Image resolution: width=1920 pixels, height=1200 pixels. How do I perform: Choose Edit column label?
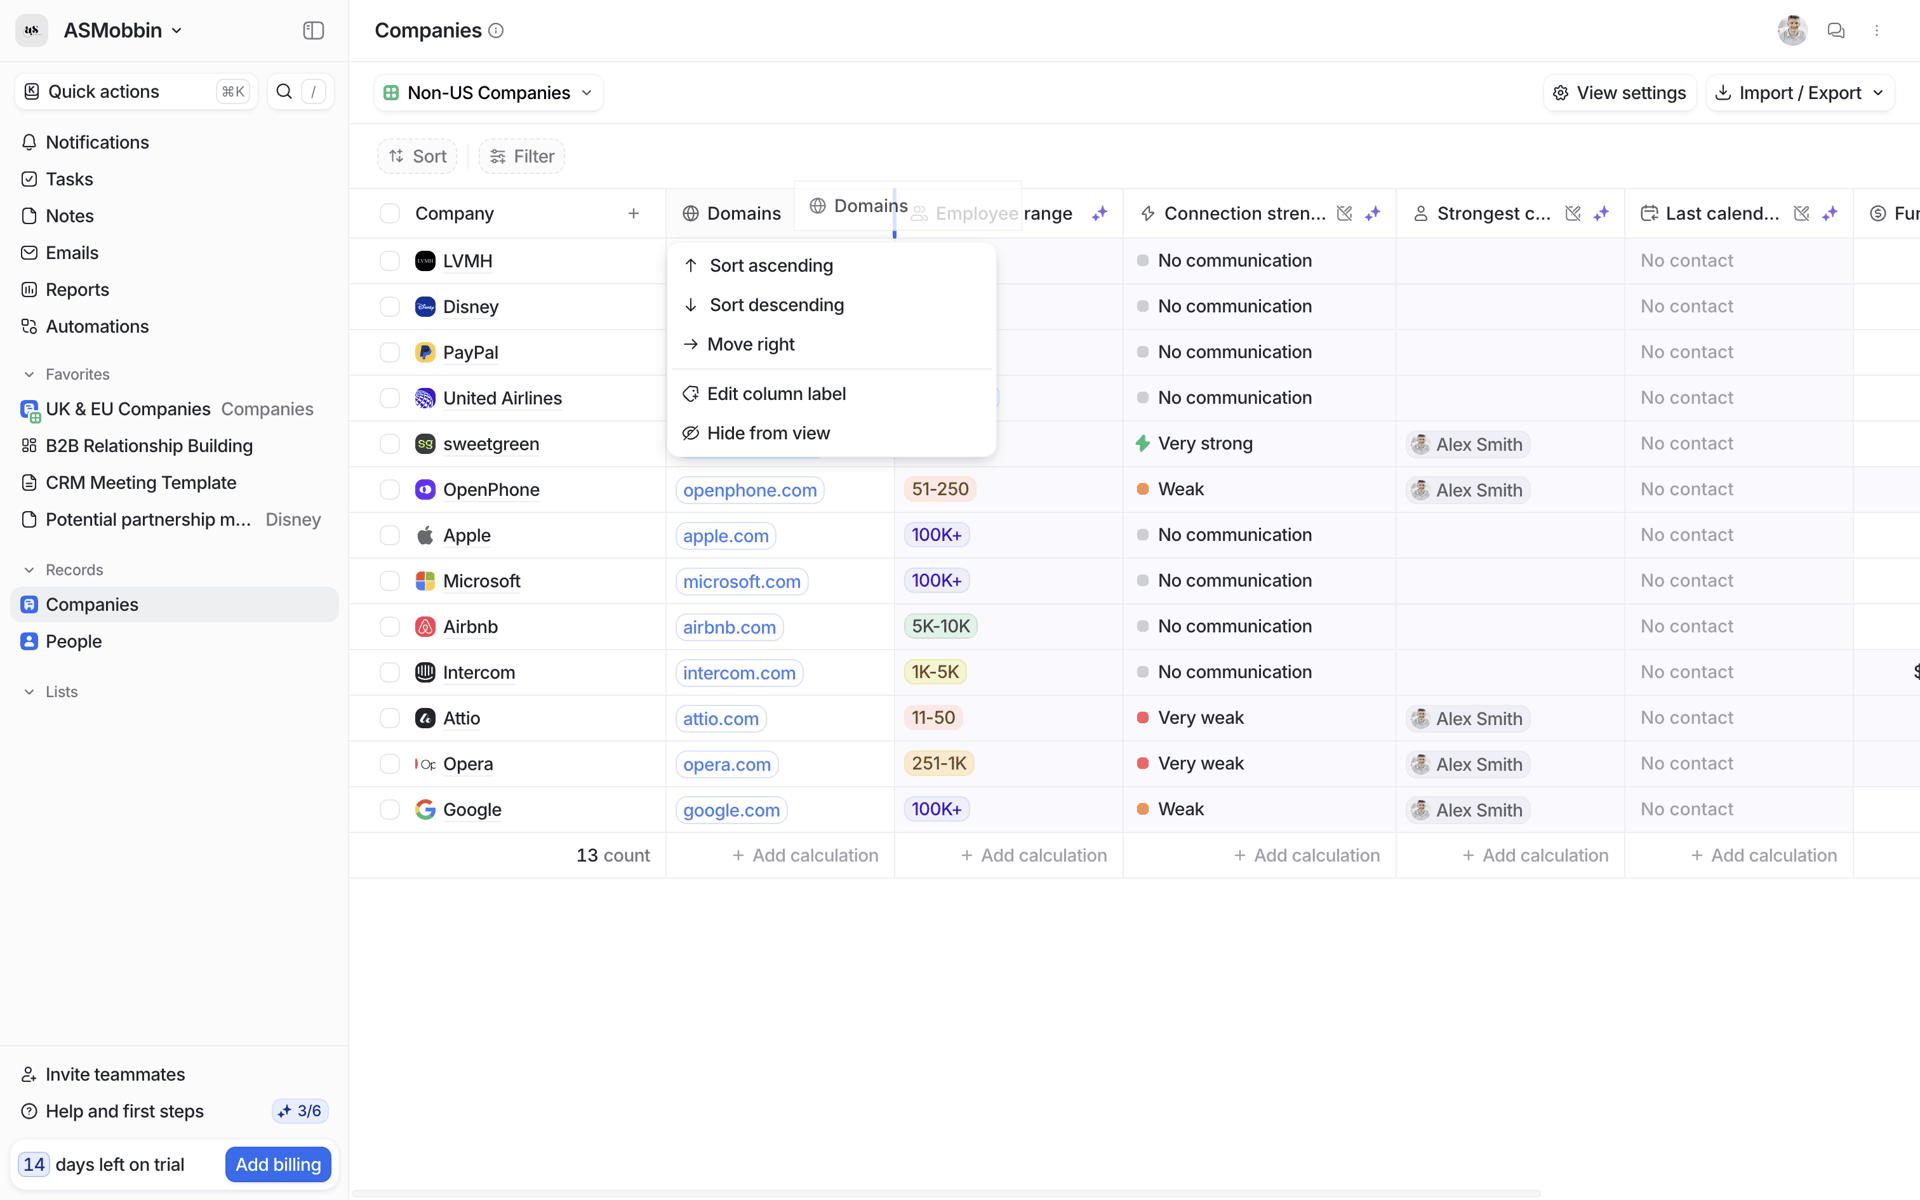pyautogui.click(x=831, y=393)
